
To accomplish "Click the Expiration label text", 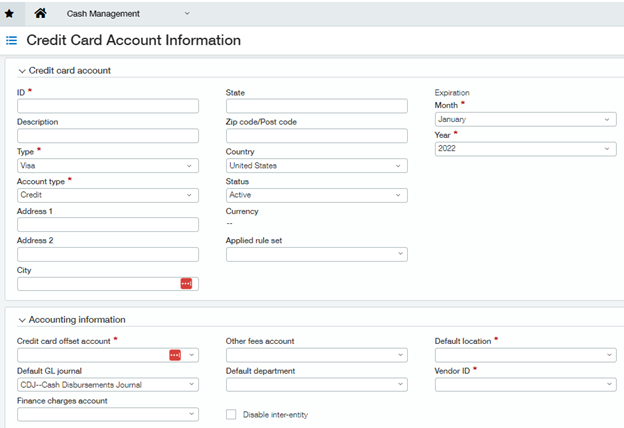I will 452,93.
